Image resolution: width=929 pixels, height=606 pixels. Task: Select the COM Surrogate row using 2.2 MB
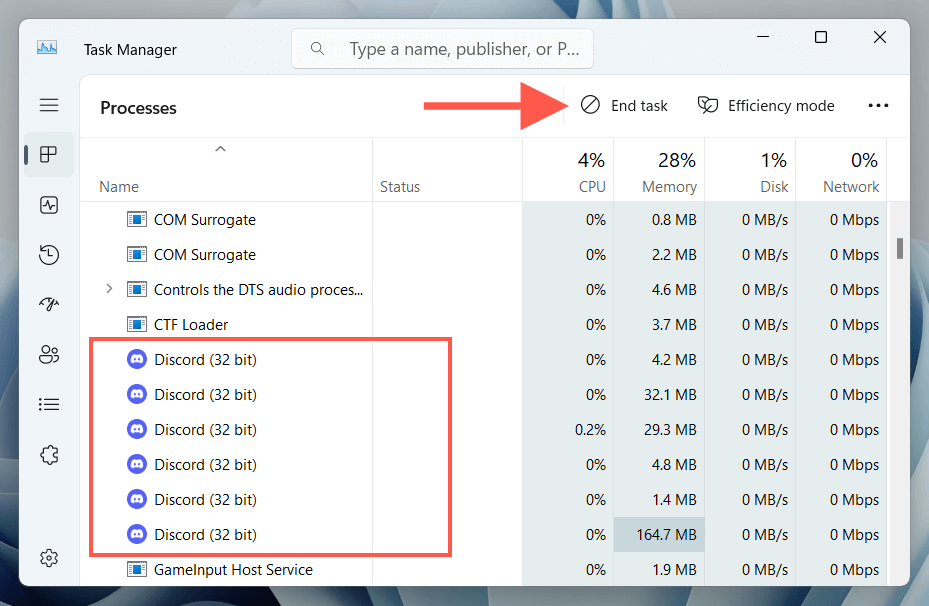pyautogui.click(x=483, y=255)
